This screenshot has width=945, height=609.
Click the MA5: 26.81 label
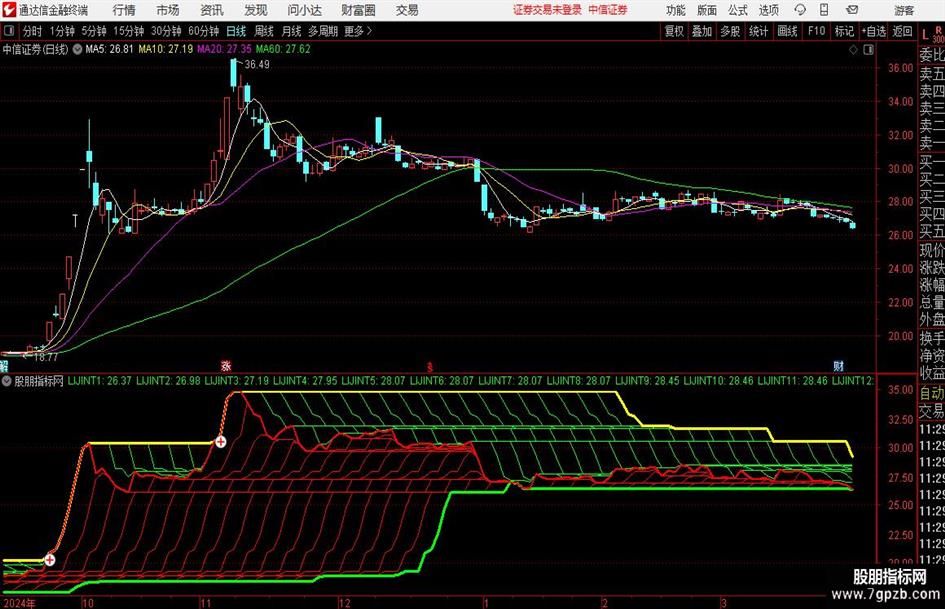[109, 49]
